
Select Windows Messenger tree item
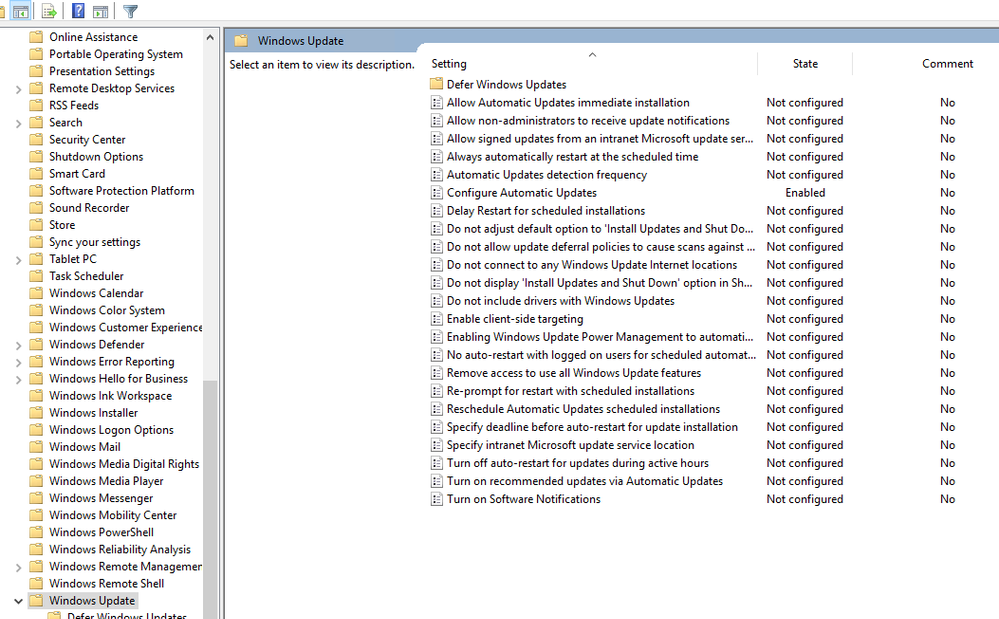pos(101,498)
